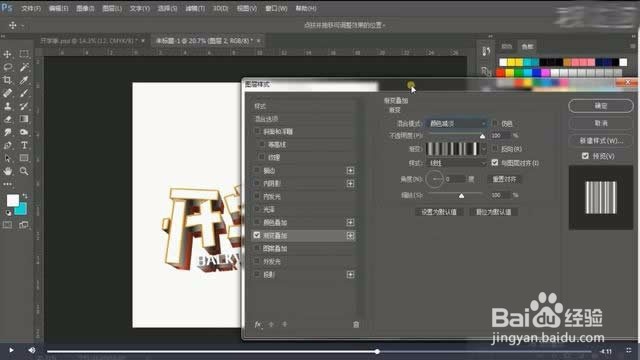The image size is (640, 360).
Task: Click the video play button
Action: pos(11,350)
